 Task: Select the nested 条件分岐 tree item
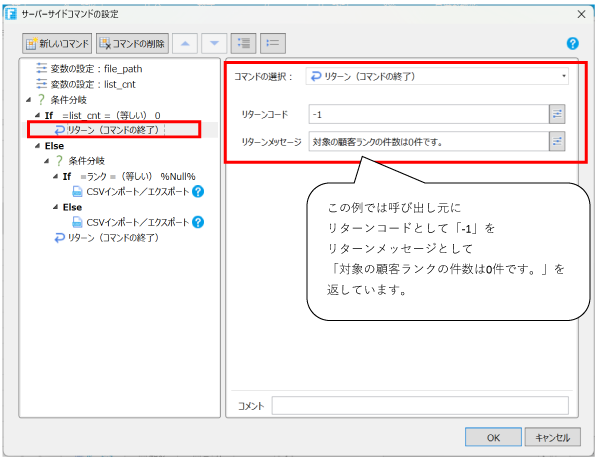click(80, 161)
